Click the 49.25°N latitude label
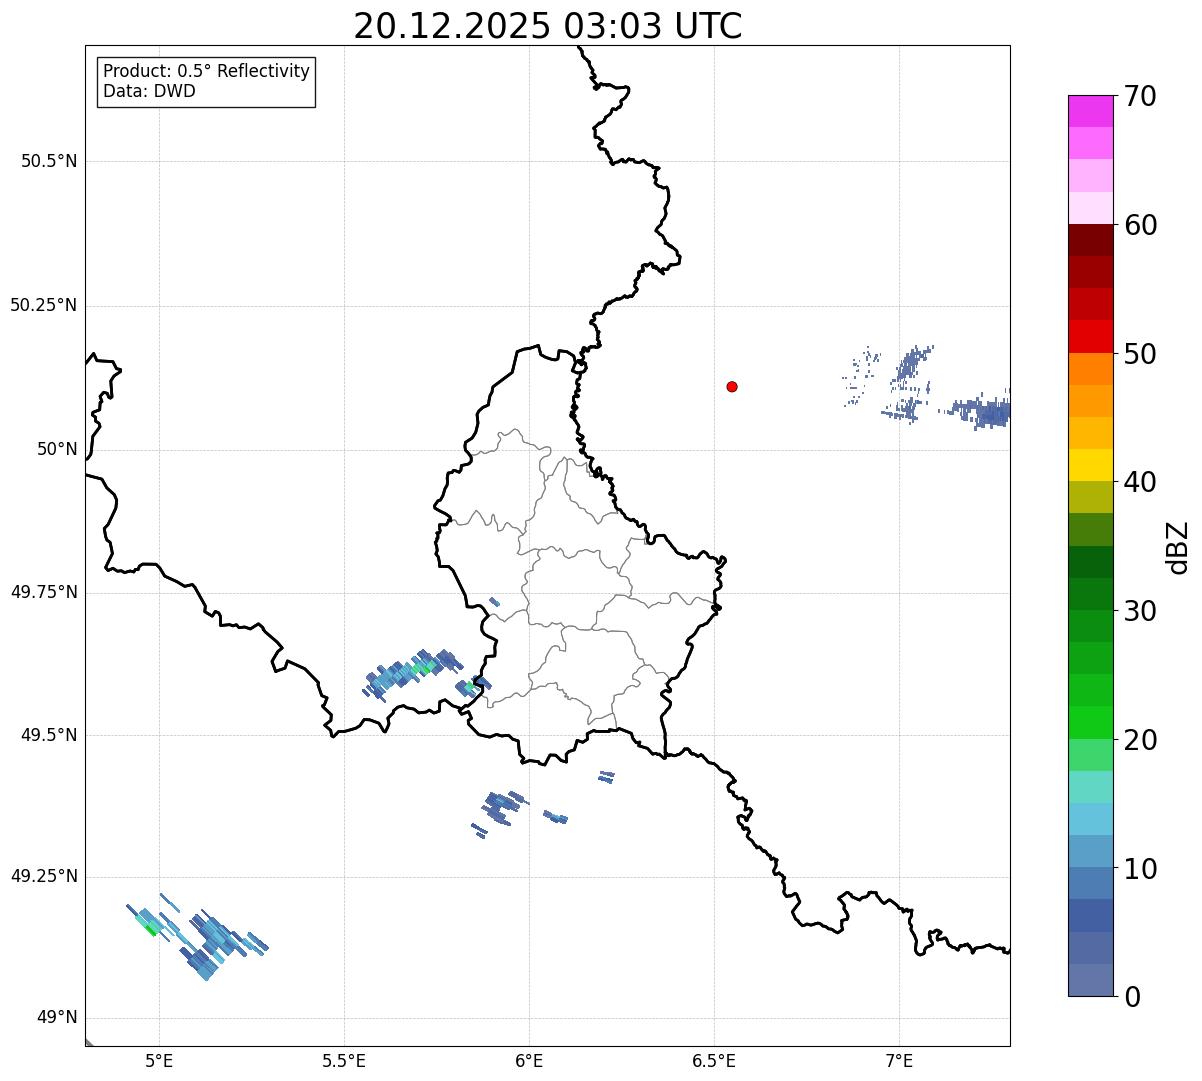Screen dimensions: 1202x1081 tap(44, 876)
